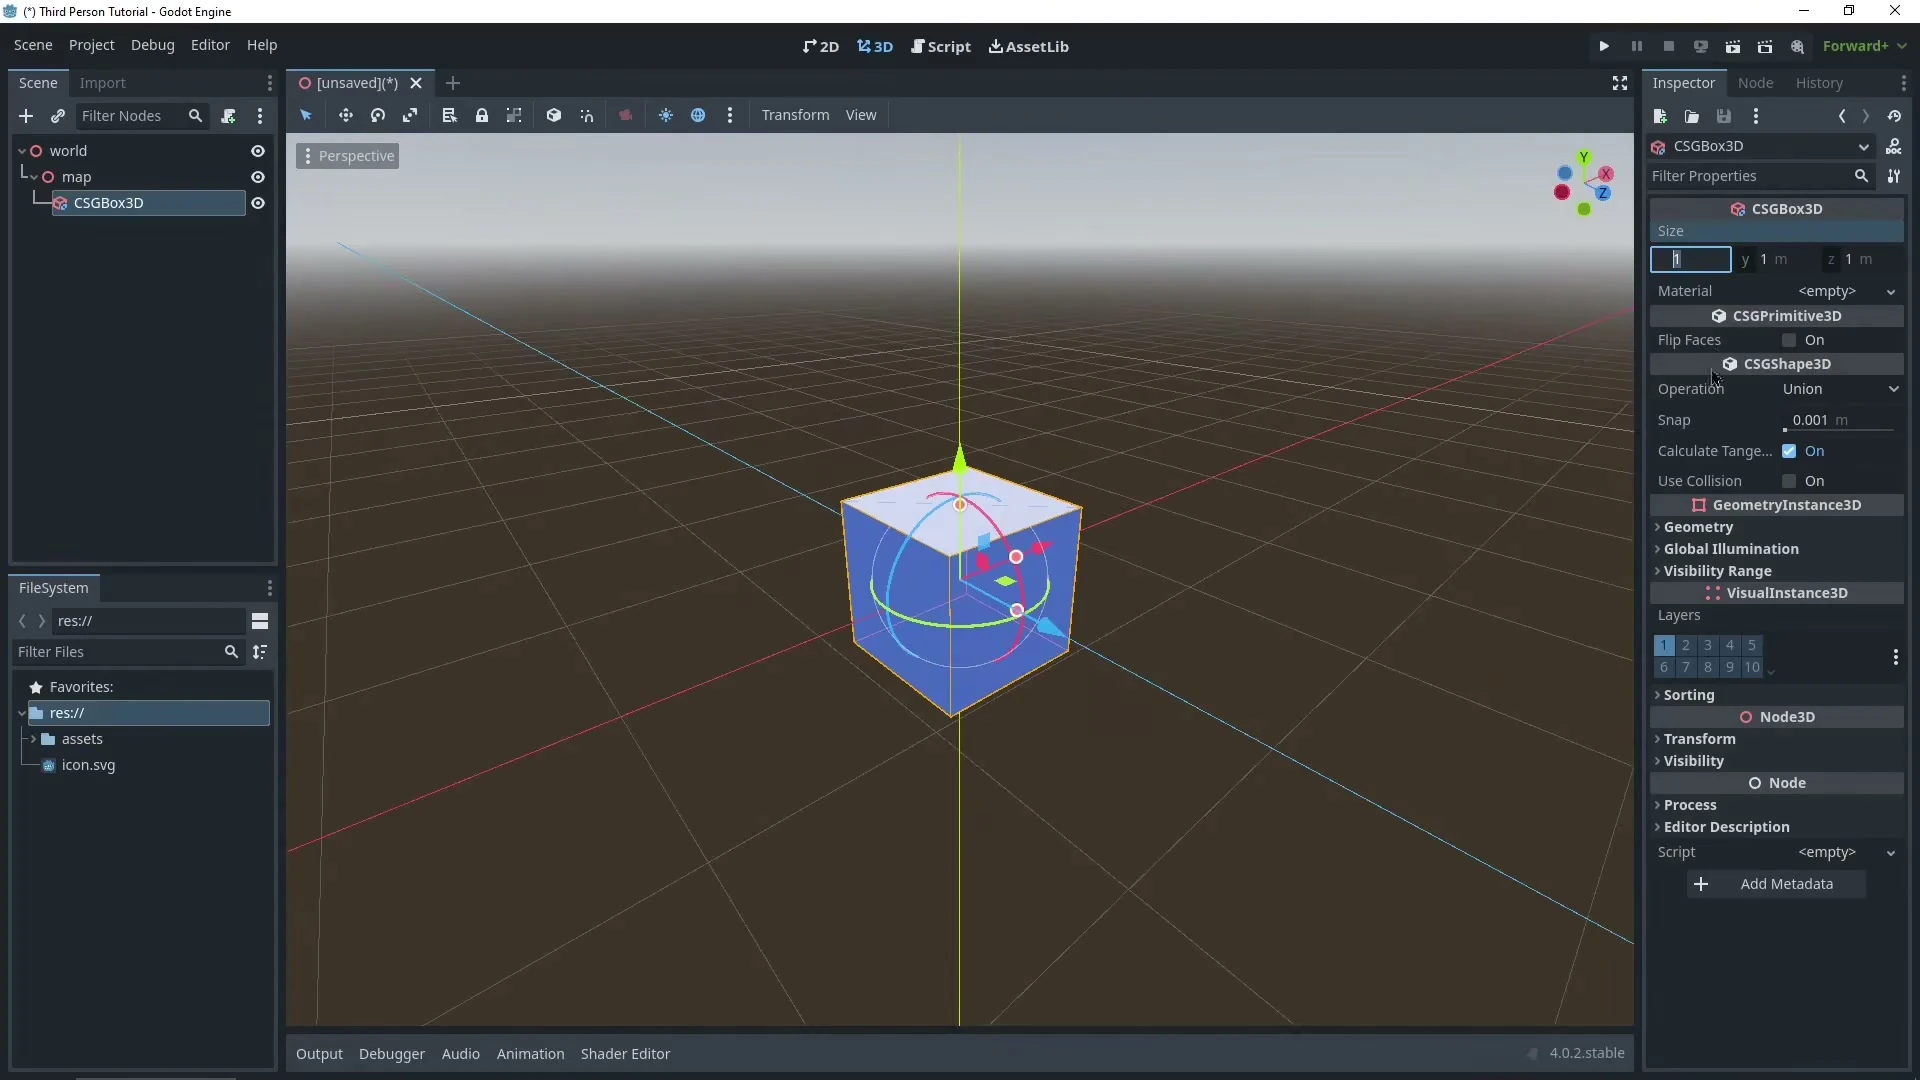The image size is (1920, 1080).
Task: Lock the selected node
Action: coord(482,115)
